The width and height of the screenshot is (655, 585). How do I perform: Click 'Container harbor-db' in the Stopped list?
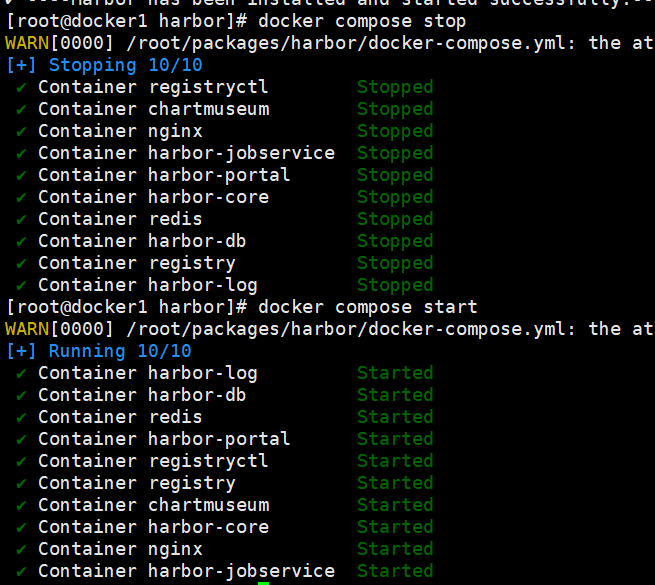(x=142, y=241)
